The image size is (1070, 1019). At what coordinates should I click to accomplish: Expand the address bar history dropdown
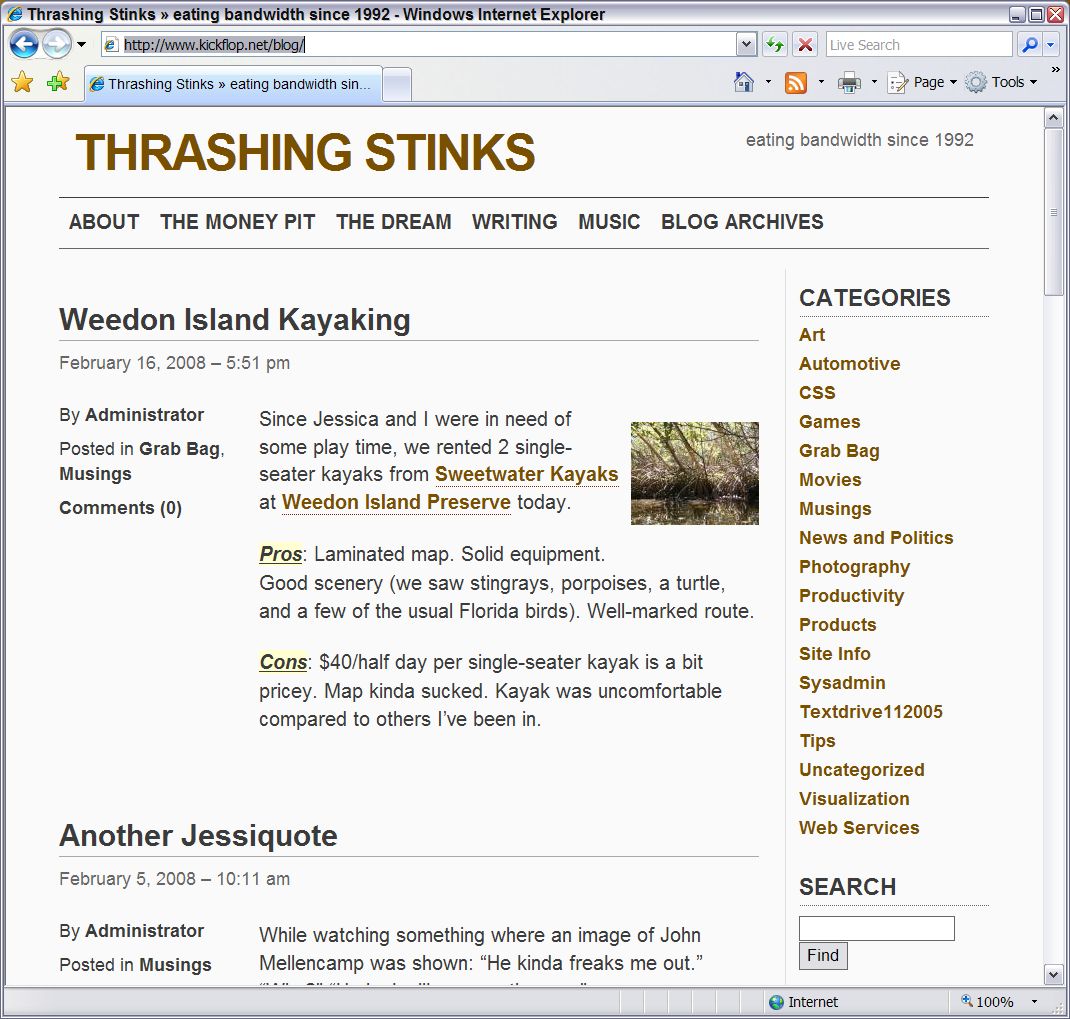coord(746,44)
